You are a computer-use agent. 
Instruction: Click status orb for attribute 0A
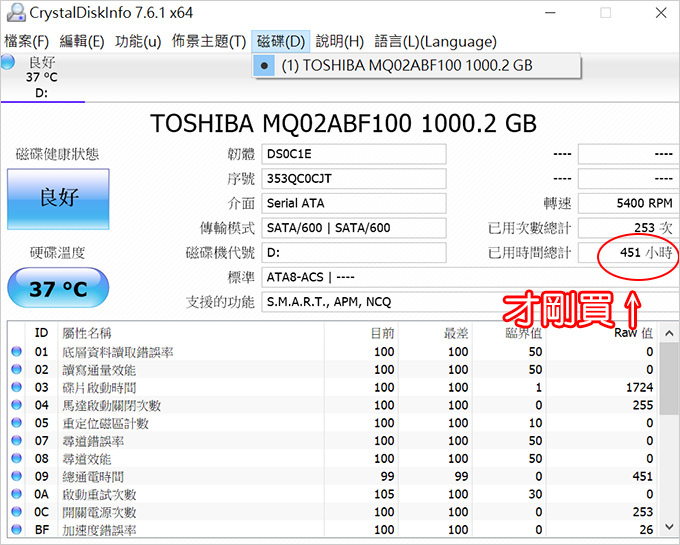pyautogui.click(x=16, y=494)
